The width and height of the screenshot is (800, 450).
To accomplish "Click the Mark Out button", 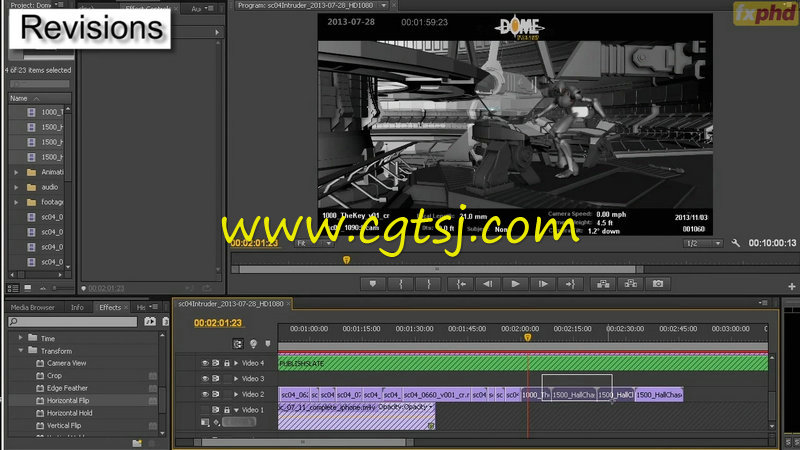I will coord(429,284).
